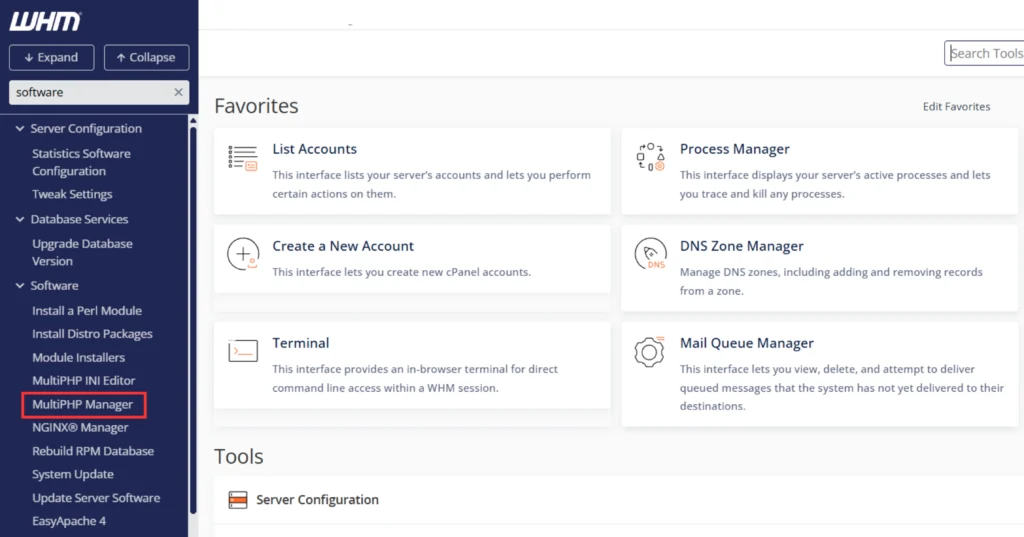Open the List Accounts link
This screenshot has width=1024, height=537.
point(314,149)
